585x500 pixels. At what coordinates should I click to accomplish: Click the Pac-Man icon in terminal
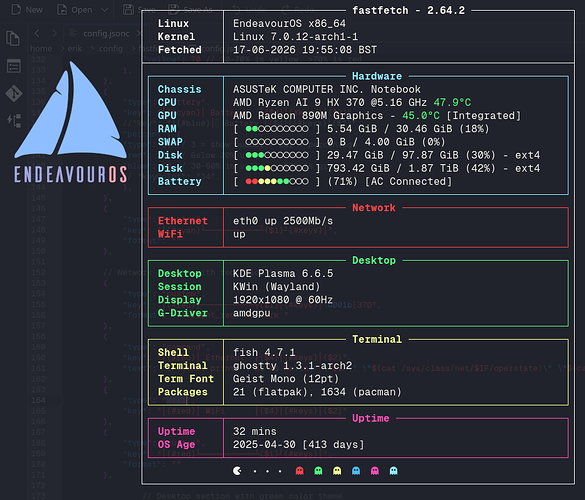(237, 471)
